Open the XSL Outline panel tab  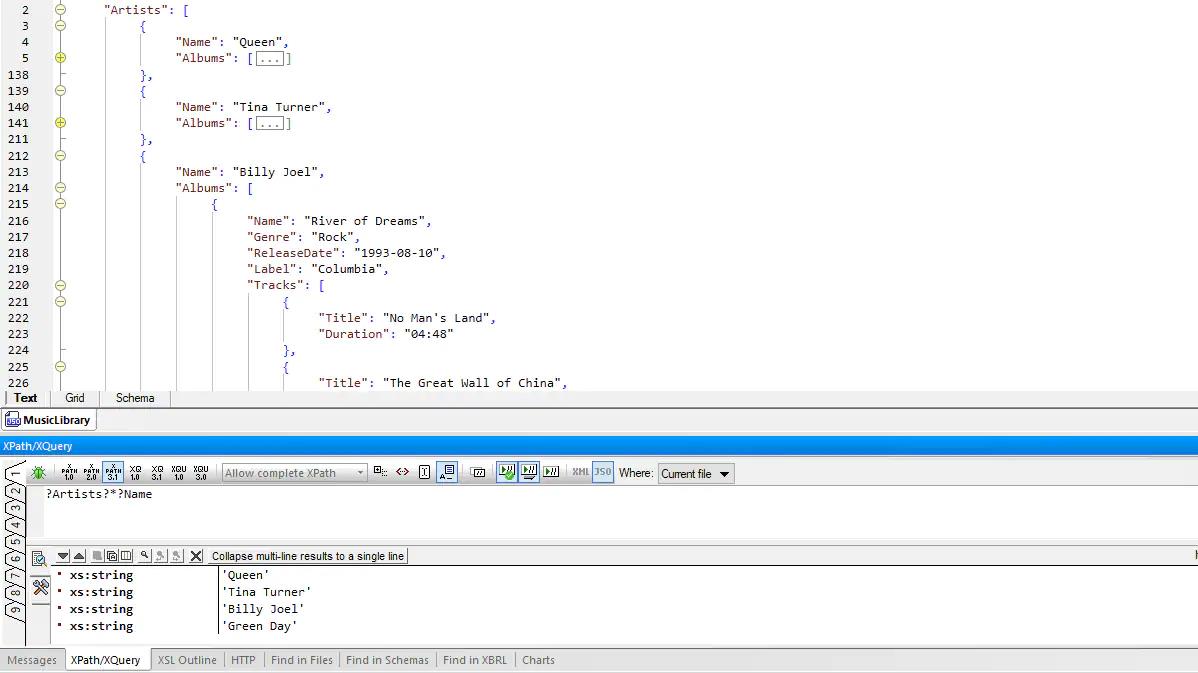(x=187, y=660)
